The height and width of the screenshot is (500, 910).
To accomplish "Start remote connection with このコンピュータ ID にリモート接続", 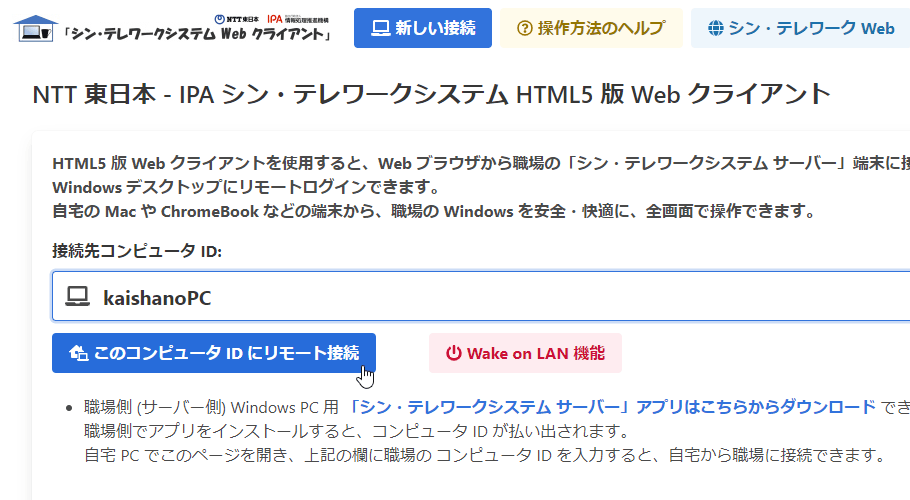I will [x=214, y=353].
